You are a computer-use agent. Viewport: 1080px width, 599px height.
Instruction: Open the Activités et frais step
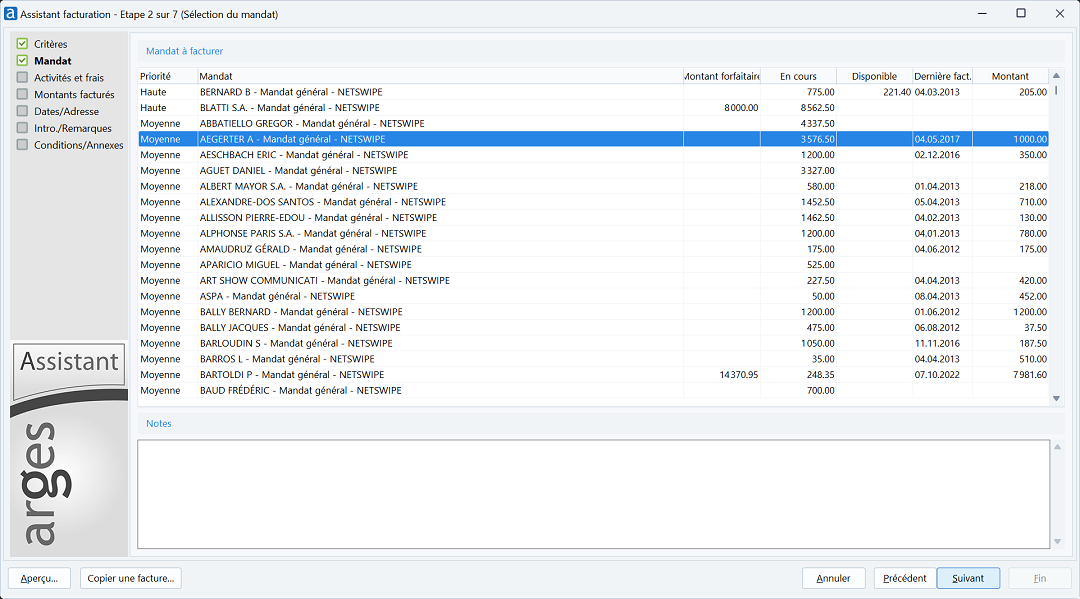pos(69,78)
